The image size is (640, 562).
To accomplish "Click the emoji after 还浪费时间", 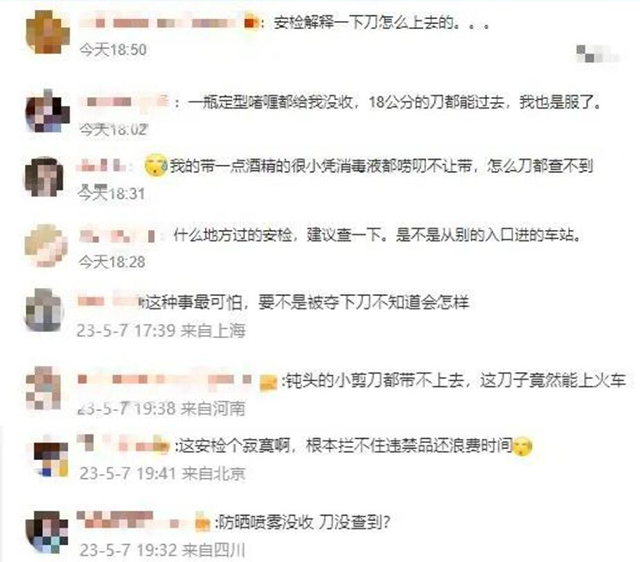I will pyautogui.click(x=523, y=446).
